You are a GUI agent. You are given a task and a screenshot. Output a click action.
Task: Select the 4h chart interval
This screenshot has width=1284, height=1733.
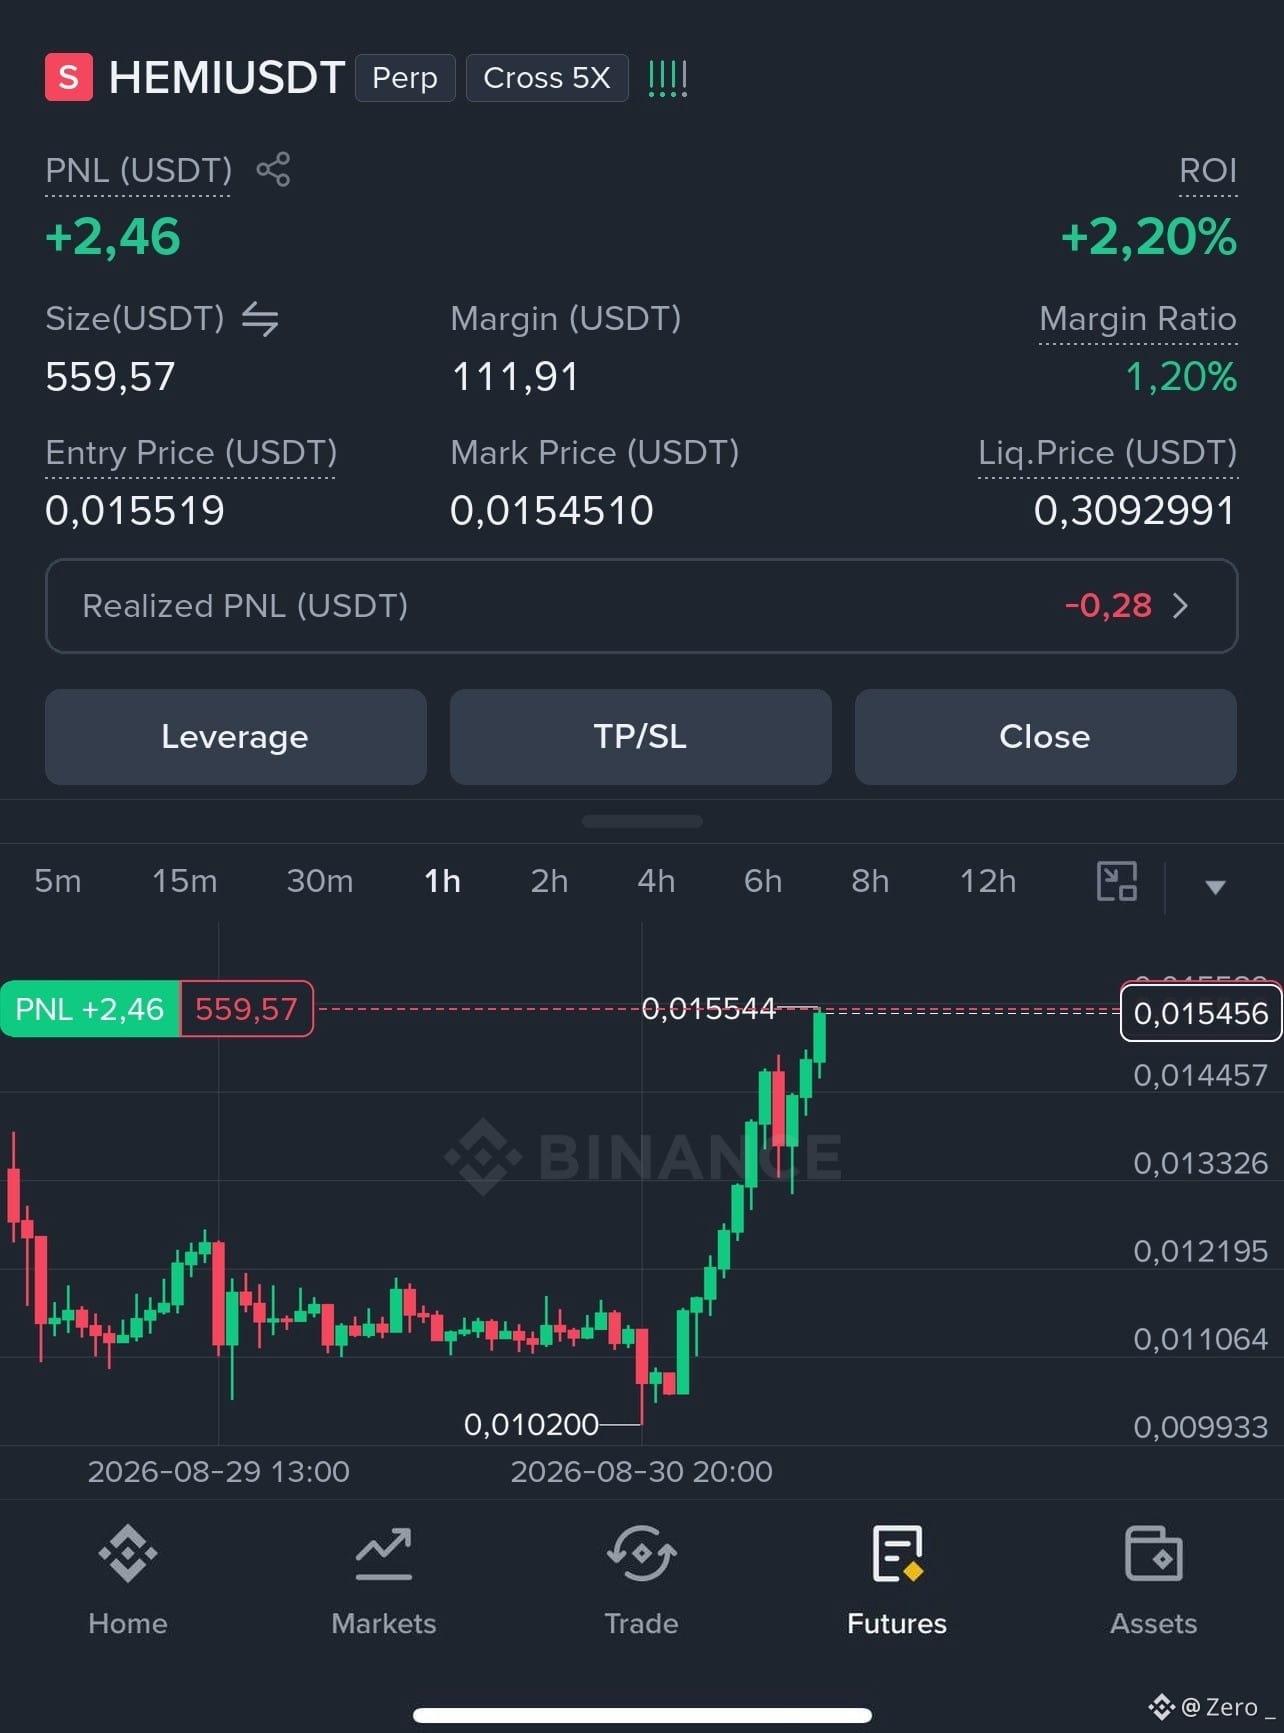coord(656,881)
